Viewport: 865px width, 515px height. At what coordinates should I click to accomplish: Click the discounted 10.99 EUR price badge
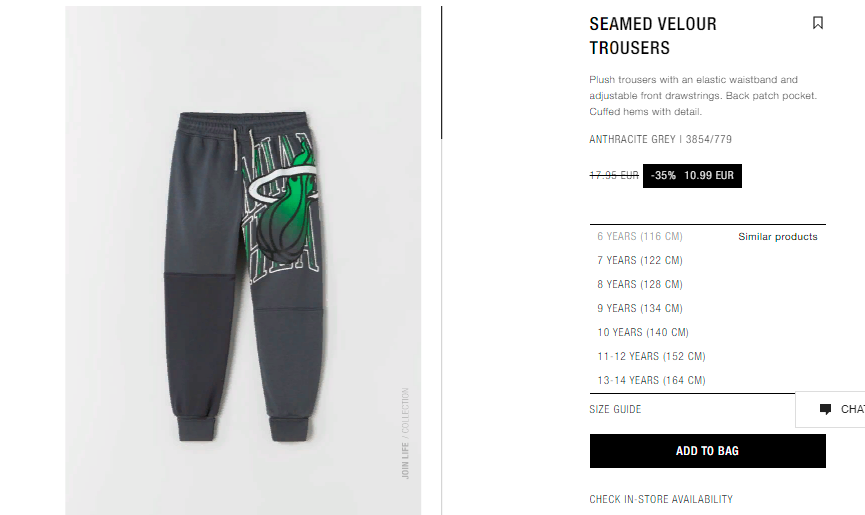click(692, 176)
